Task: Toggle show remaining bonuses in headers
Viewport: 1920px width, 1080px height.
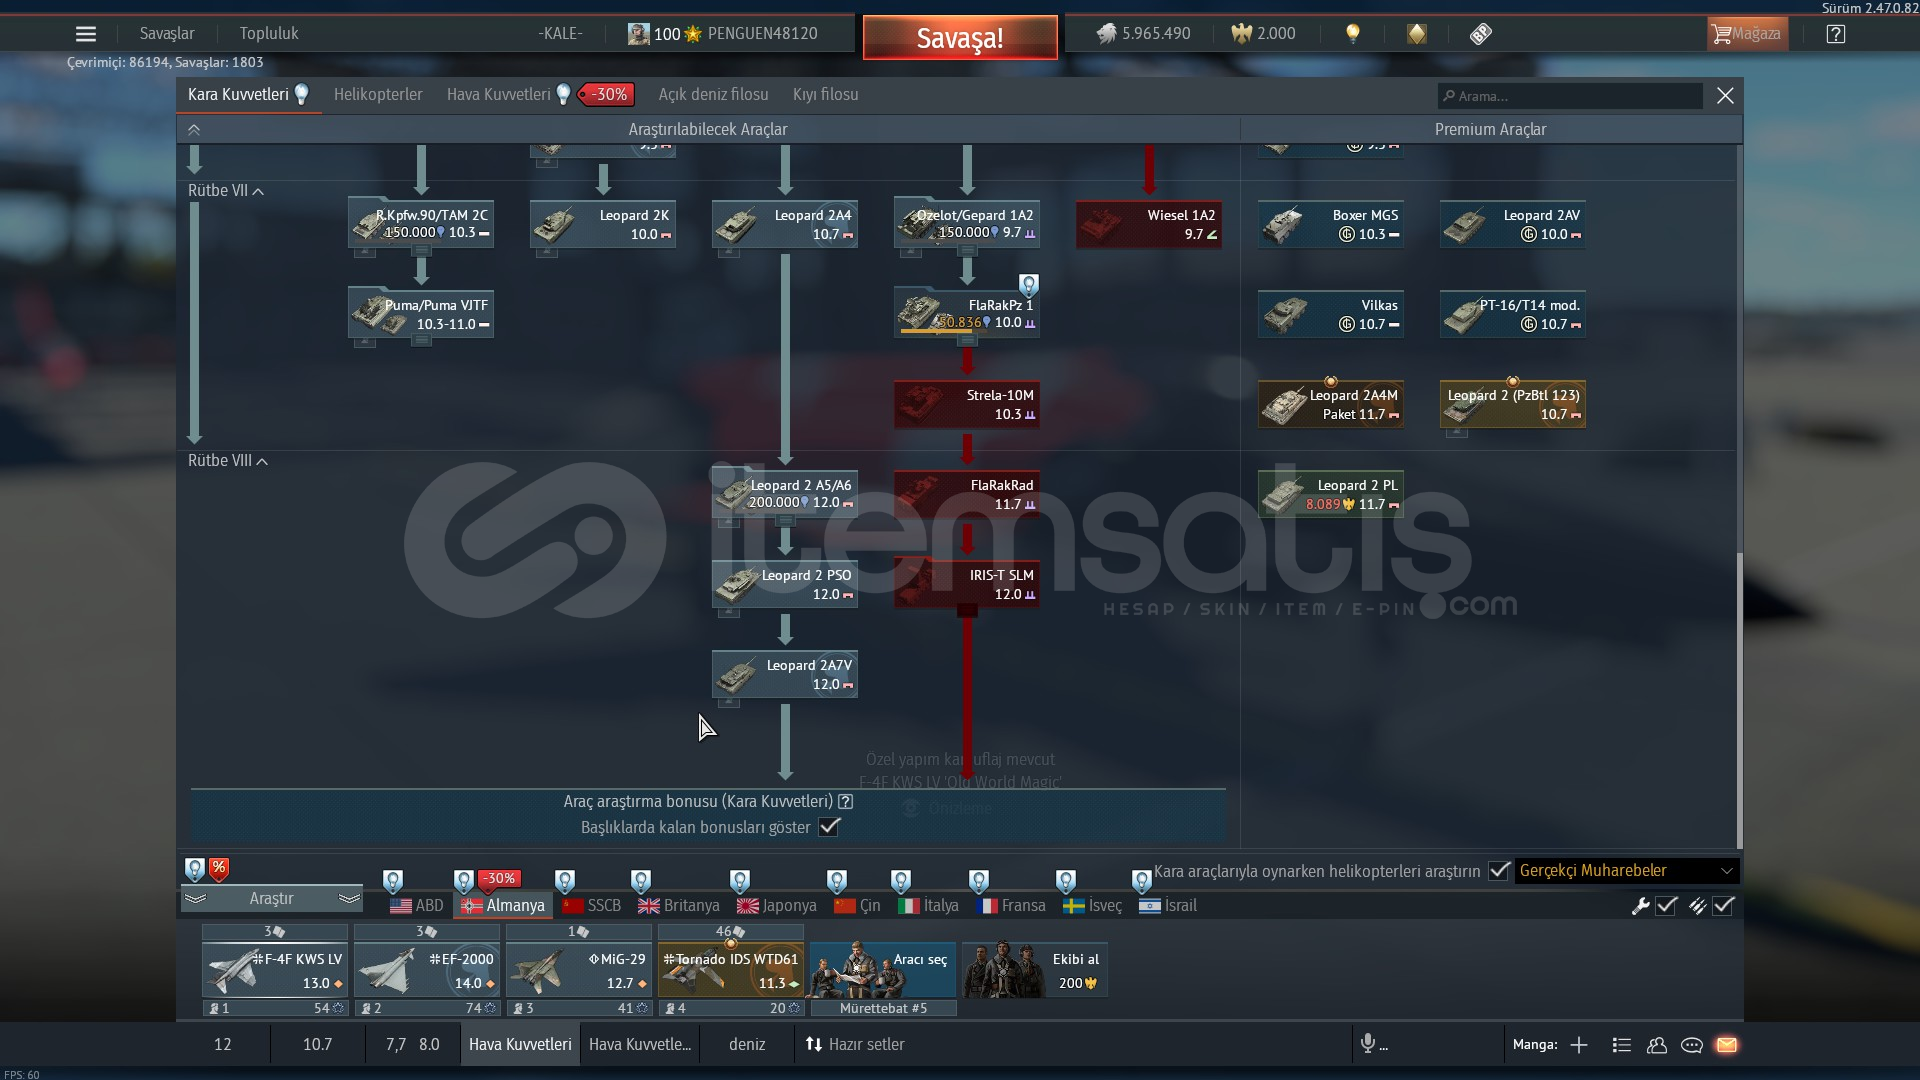Action: (829, 827)
